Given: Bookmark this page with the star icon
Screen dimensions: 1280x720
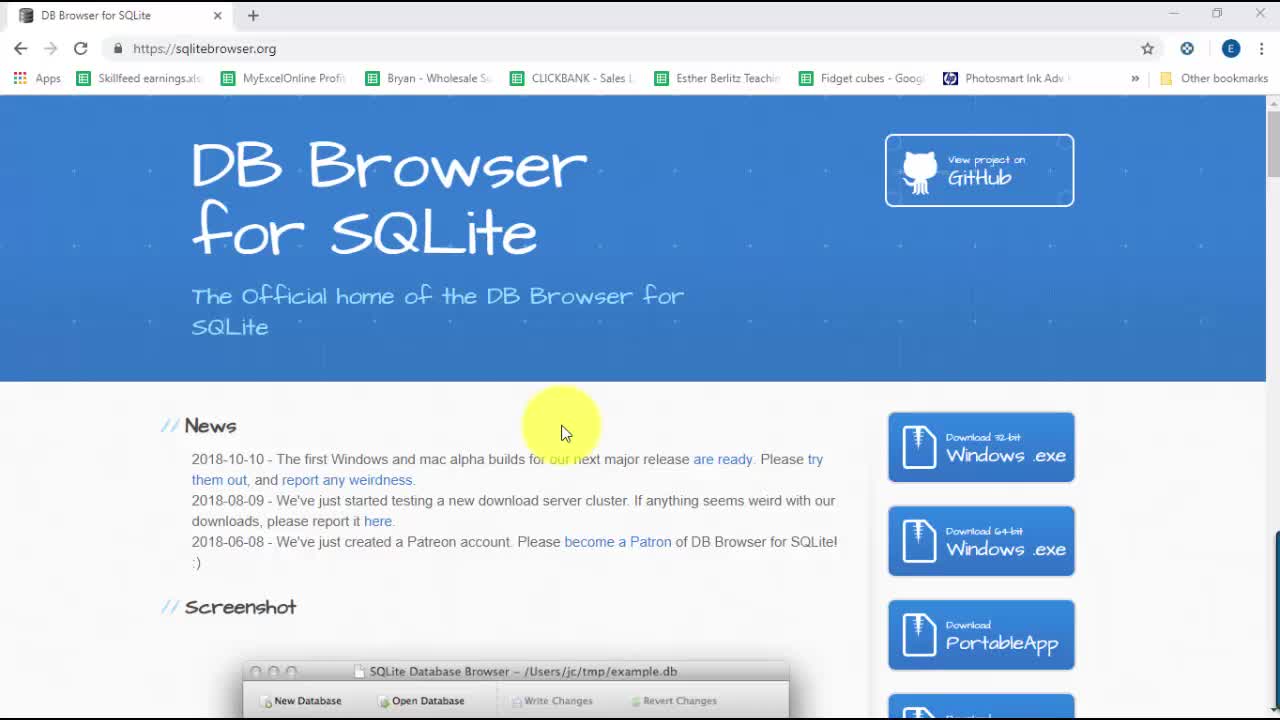Looking at the screenshot, I should coord(1147,48).
